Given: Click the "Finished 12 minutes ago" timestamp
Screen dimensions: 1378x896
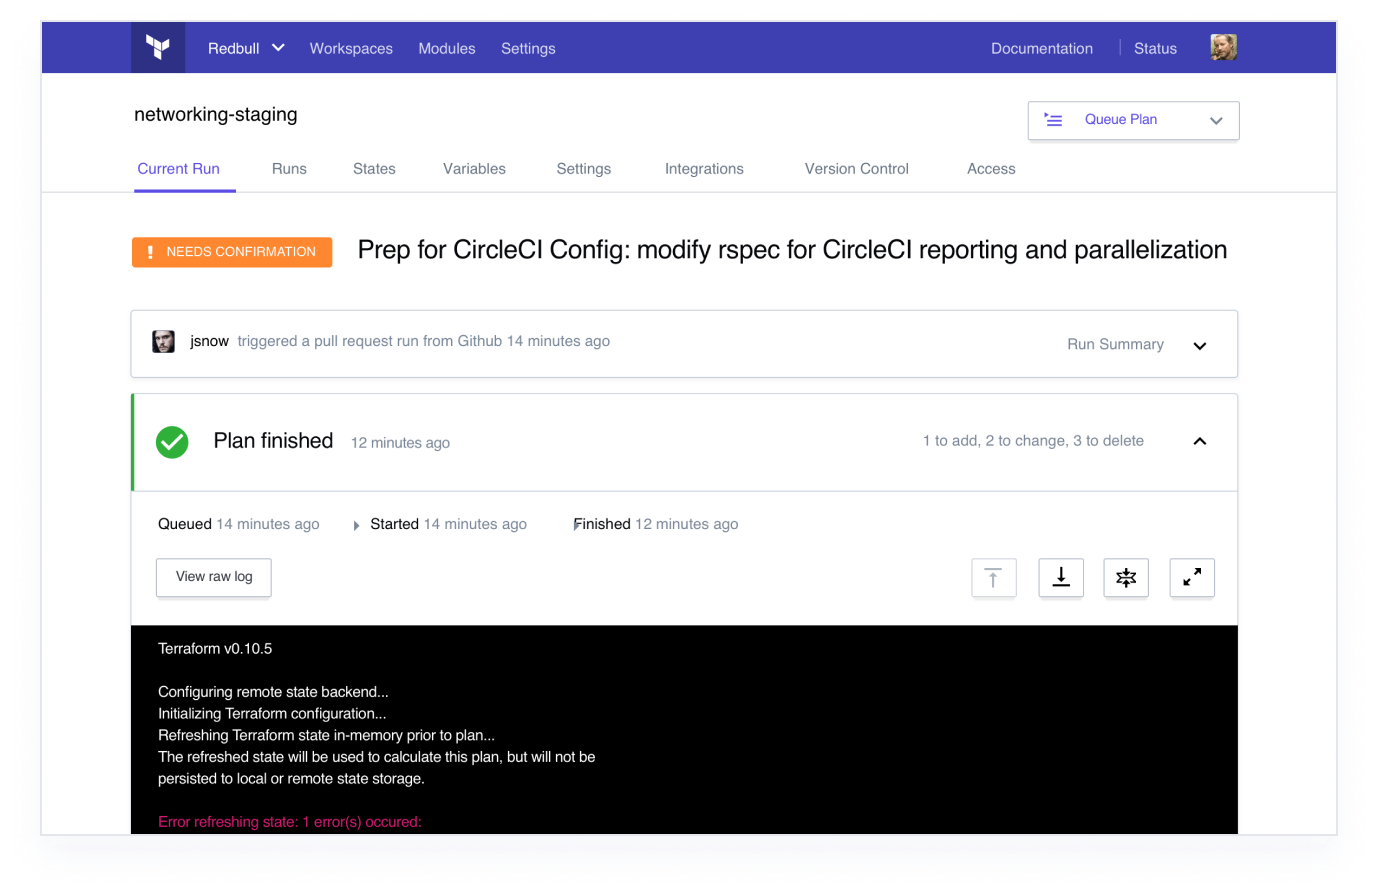Looking at the screenshot, I should point(656,524).
